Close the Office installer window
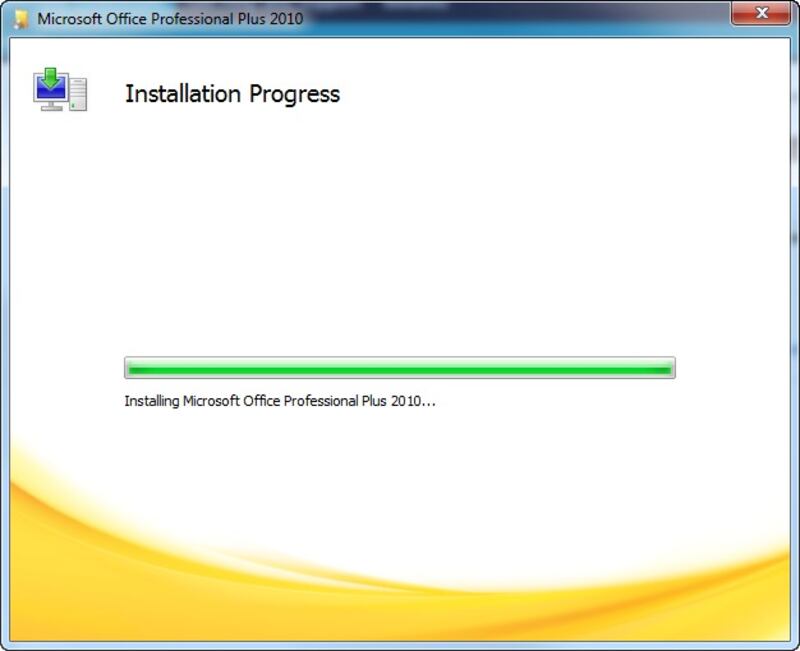 (x=764, y=15)
